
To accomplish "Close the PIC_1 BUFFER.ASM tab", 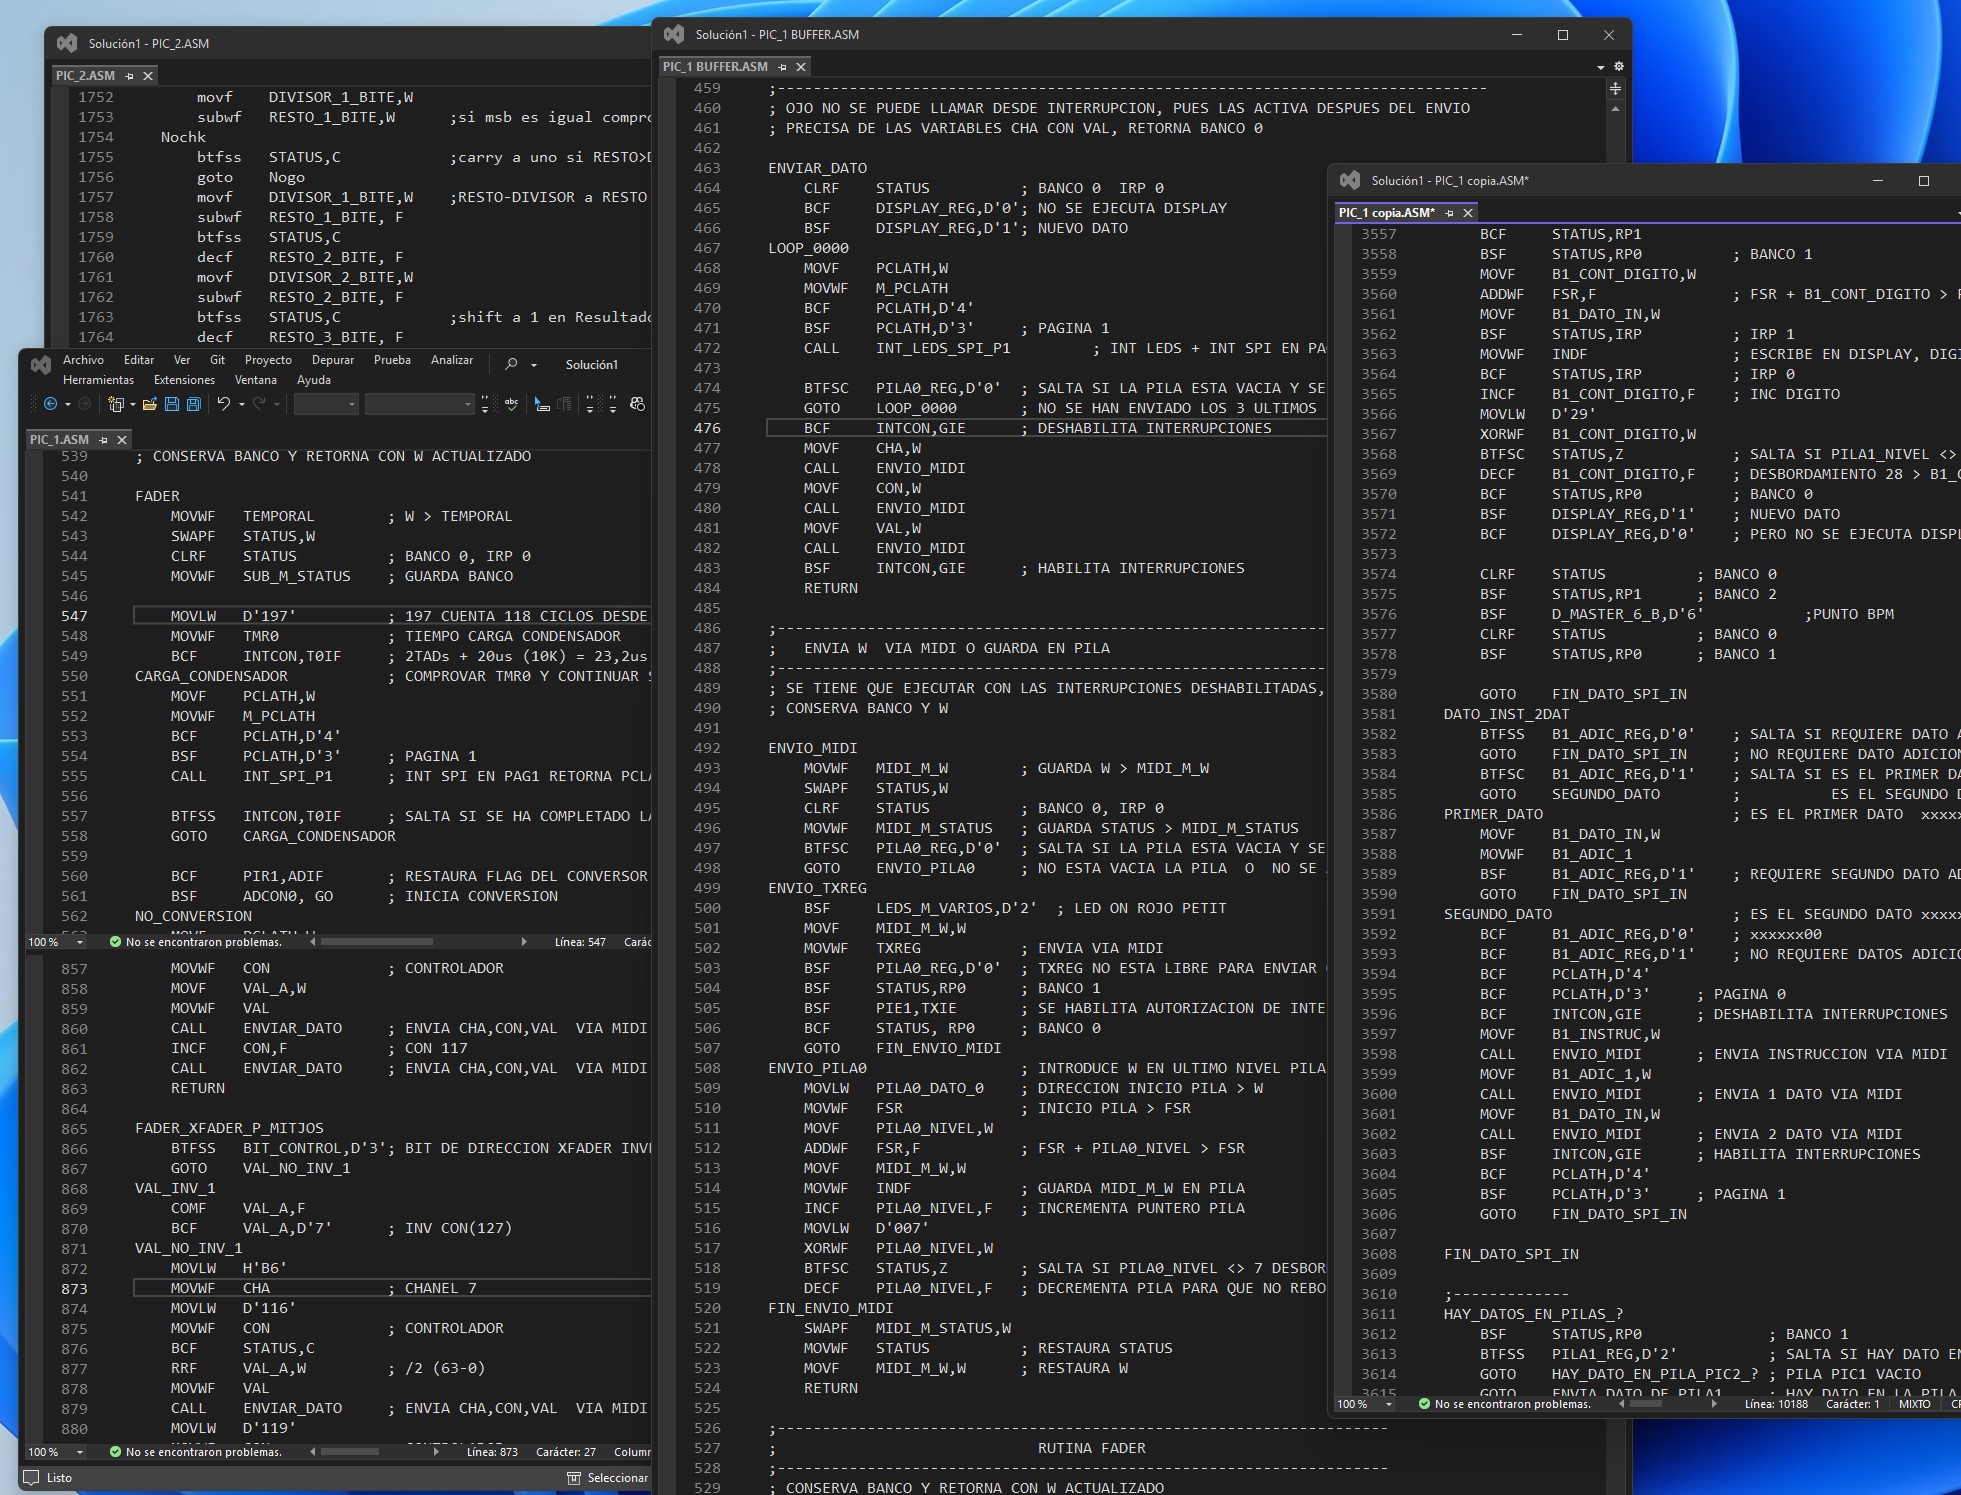I will click(x=801, y=67).
